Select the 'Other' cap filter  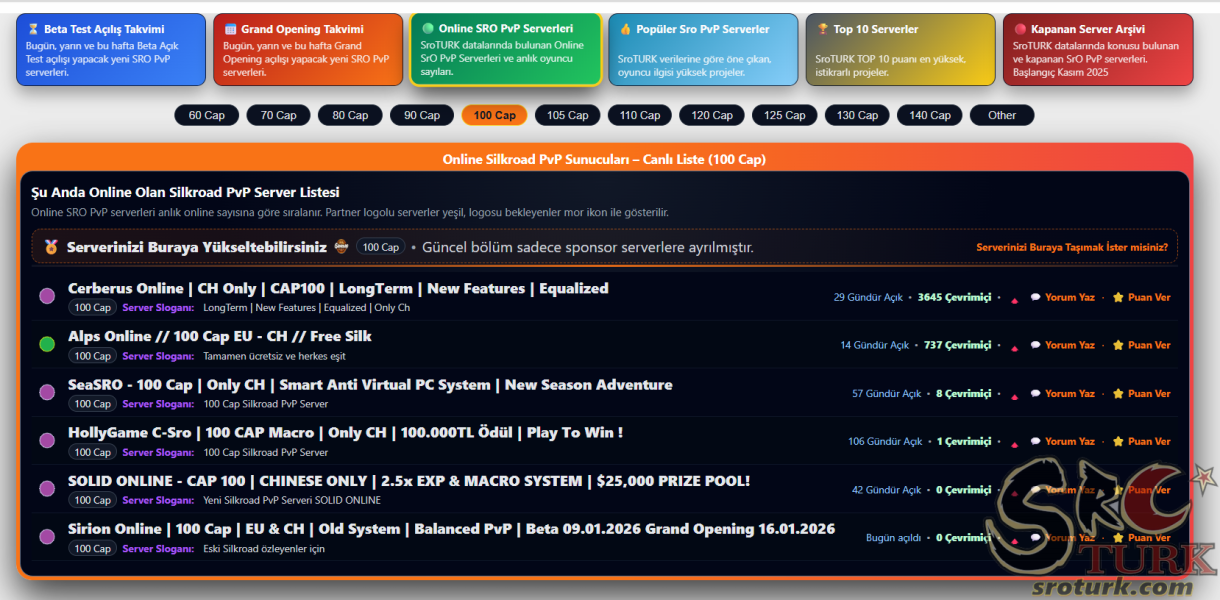(1001, 115)
